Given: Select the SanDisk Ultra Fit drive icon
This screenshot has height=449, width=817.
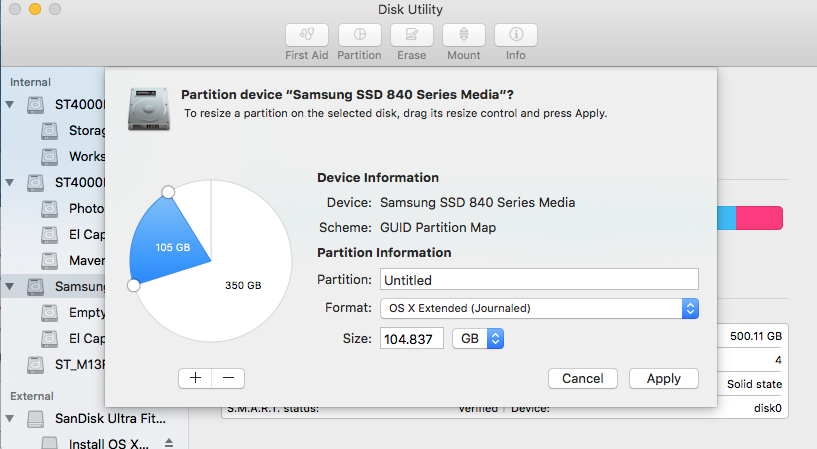Looking at the screenshot, I should (37, 418).
